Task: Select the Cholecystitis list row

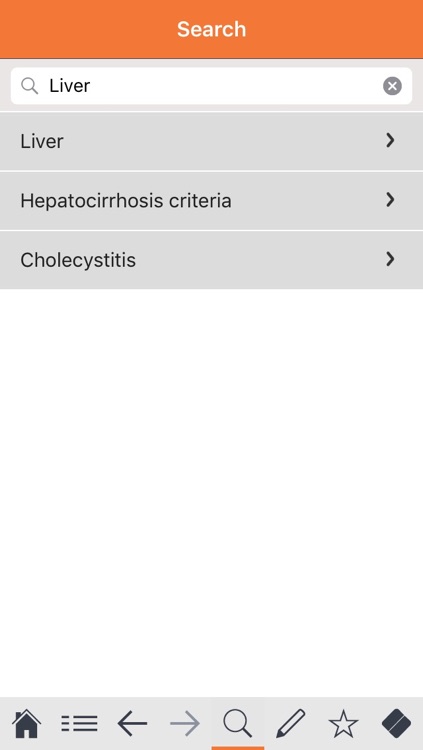Action: point(212,260)
